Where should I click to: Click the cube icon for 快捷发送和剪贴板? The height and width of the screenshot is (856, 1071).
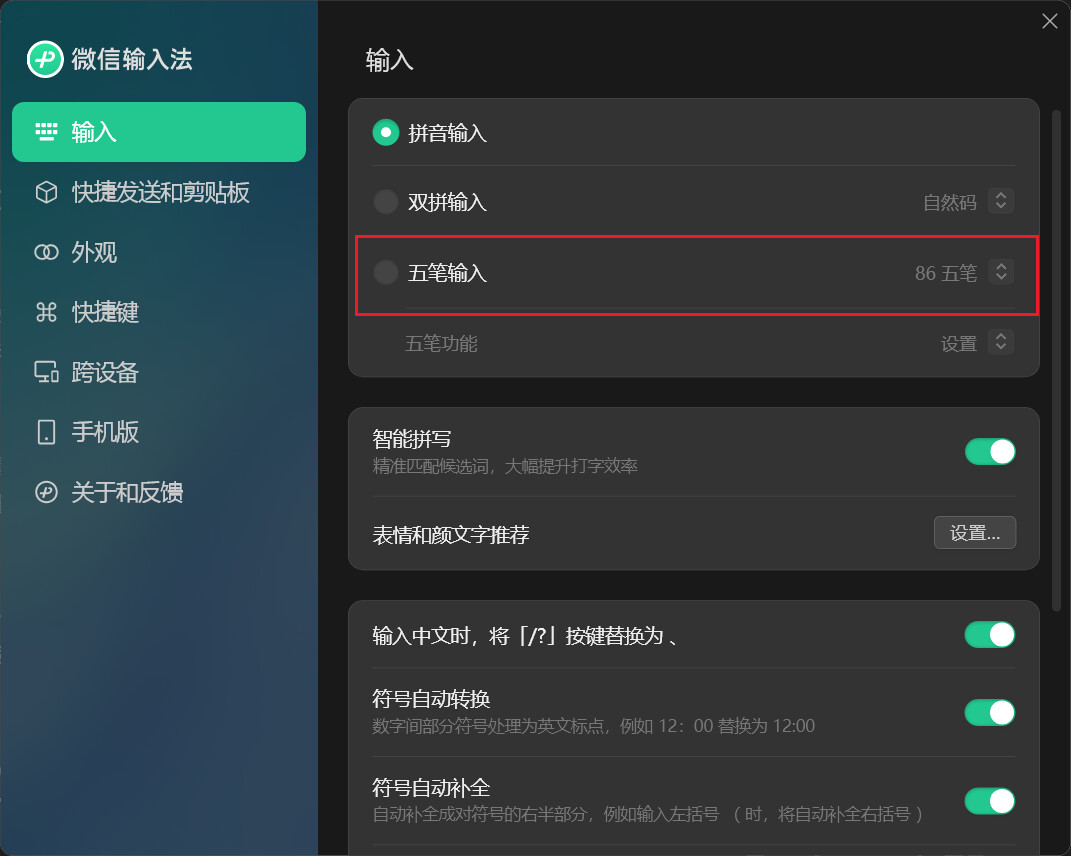click(46, 192)
